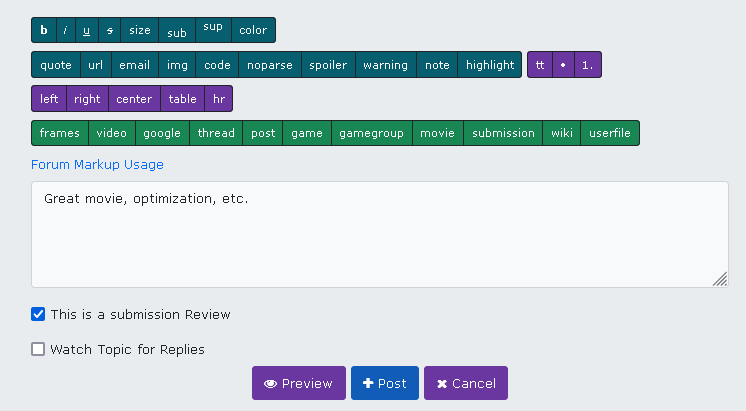Insert a superscript (sup) tag
Screen dimensions: 746x411
coord(213,30)
